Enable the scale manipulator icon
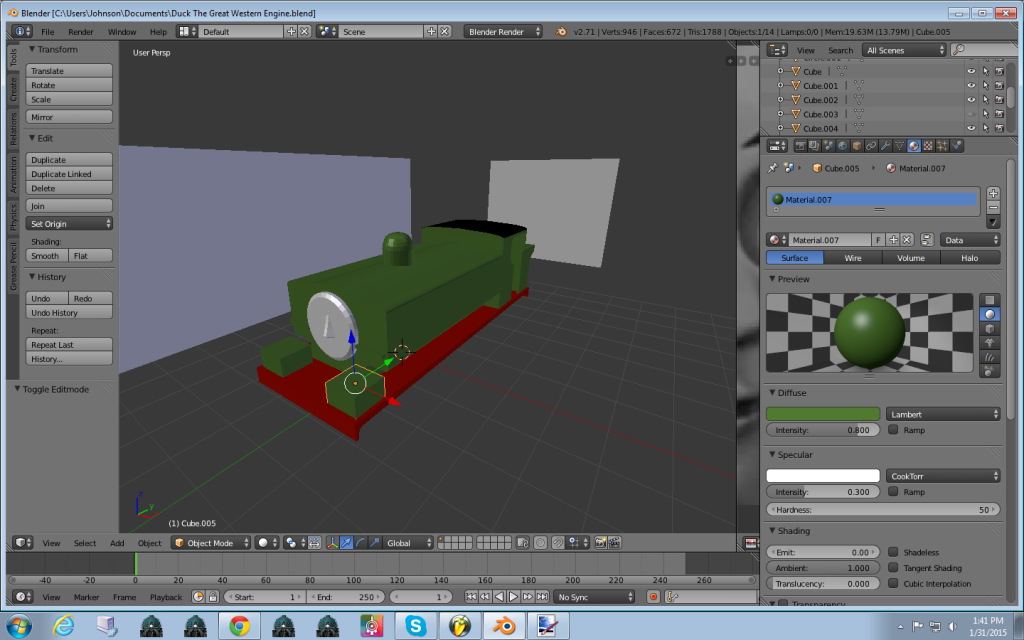This screenshot has width=1024, height=640. pos(375,543)
